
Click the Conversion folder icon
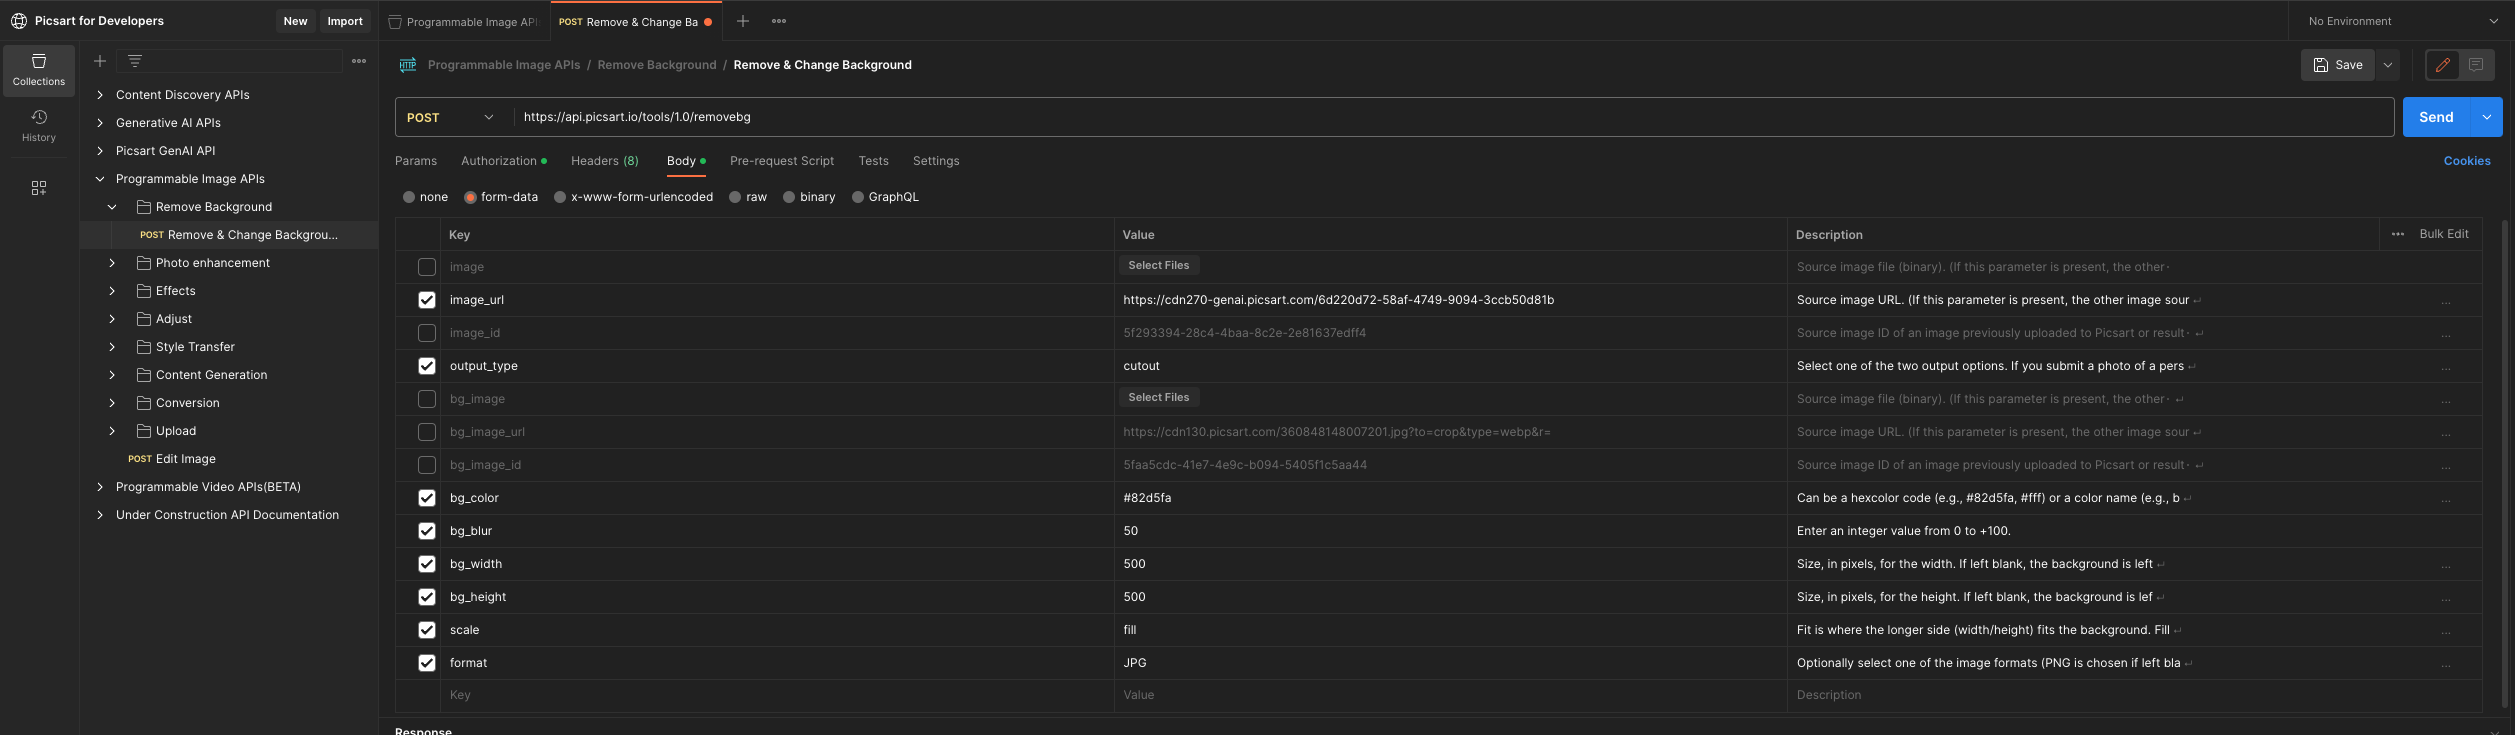coord(144,403)
